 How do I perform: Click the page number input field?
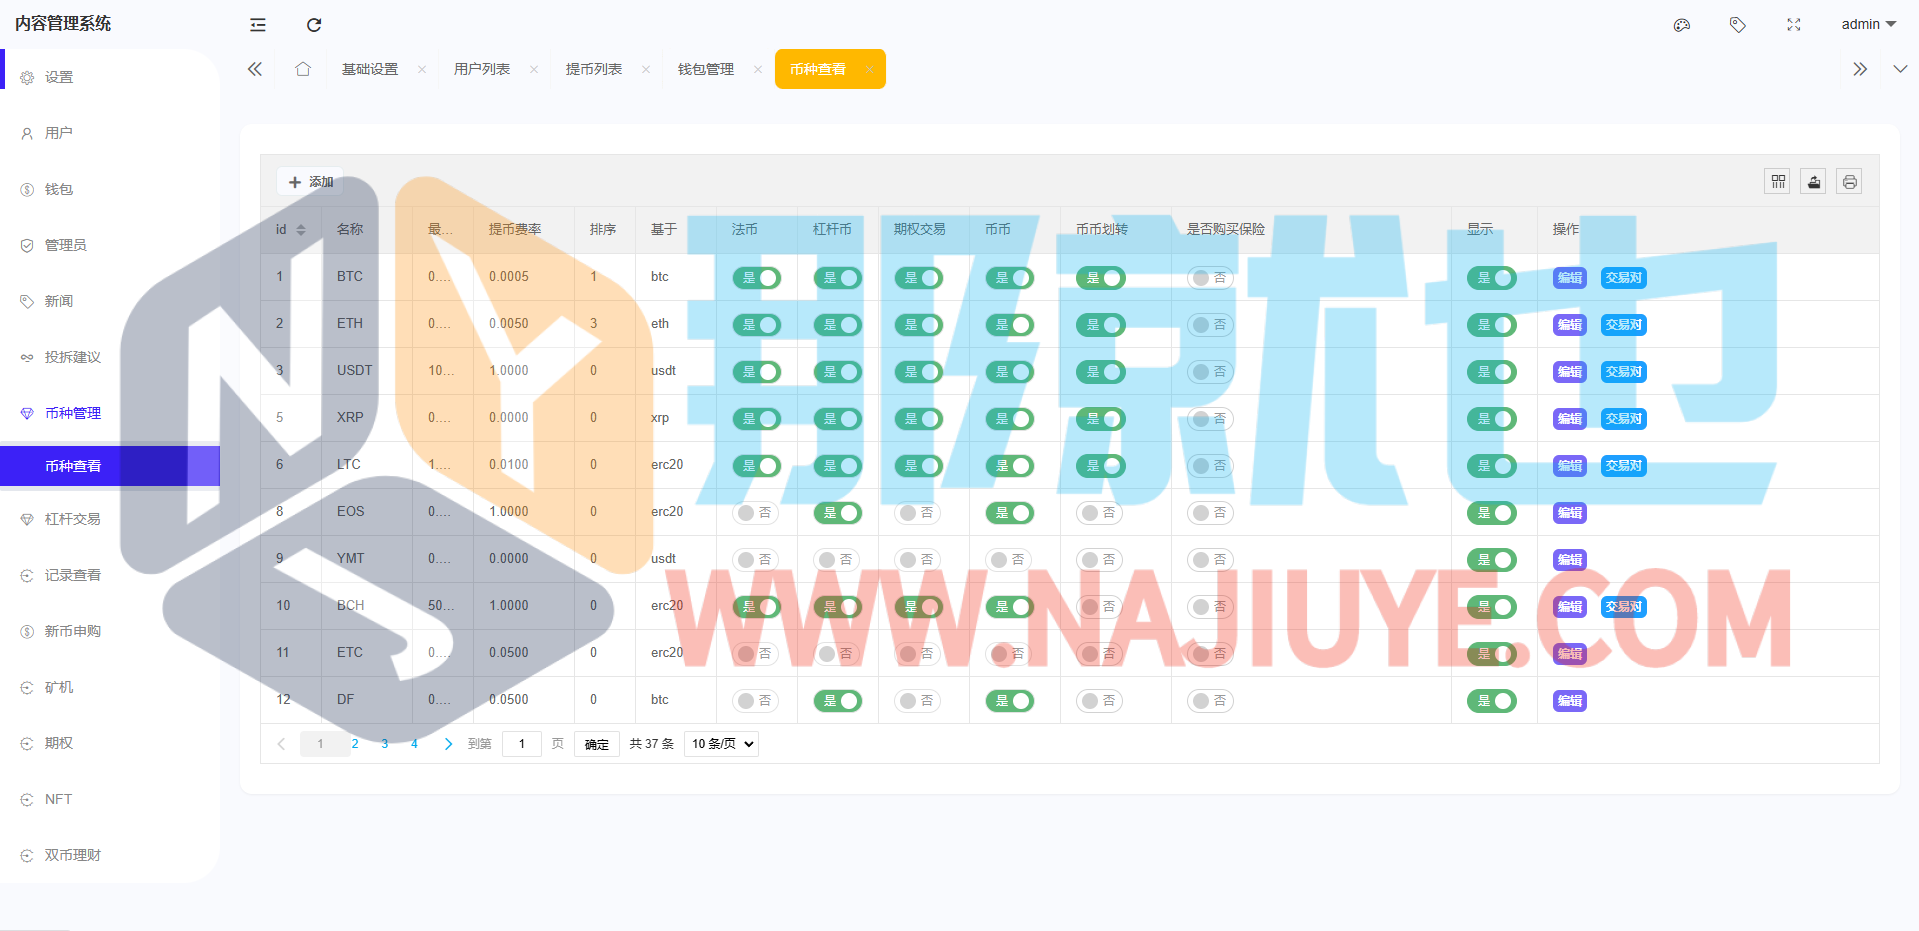pyautogui.click(x=522, y=744)
